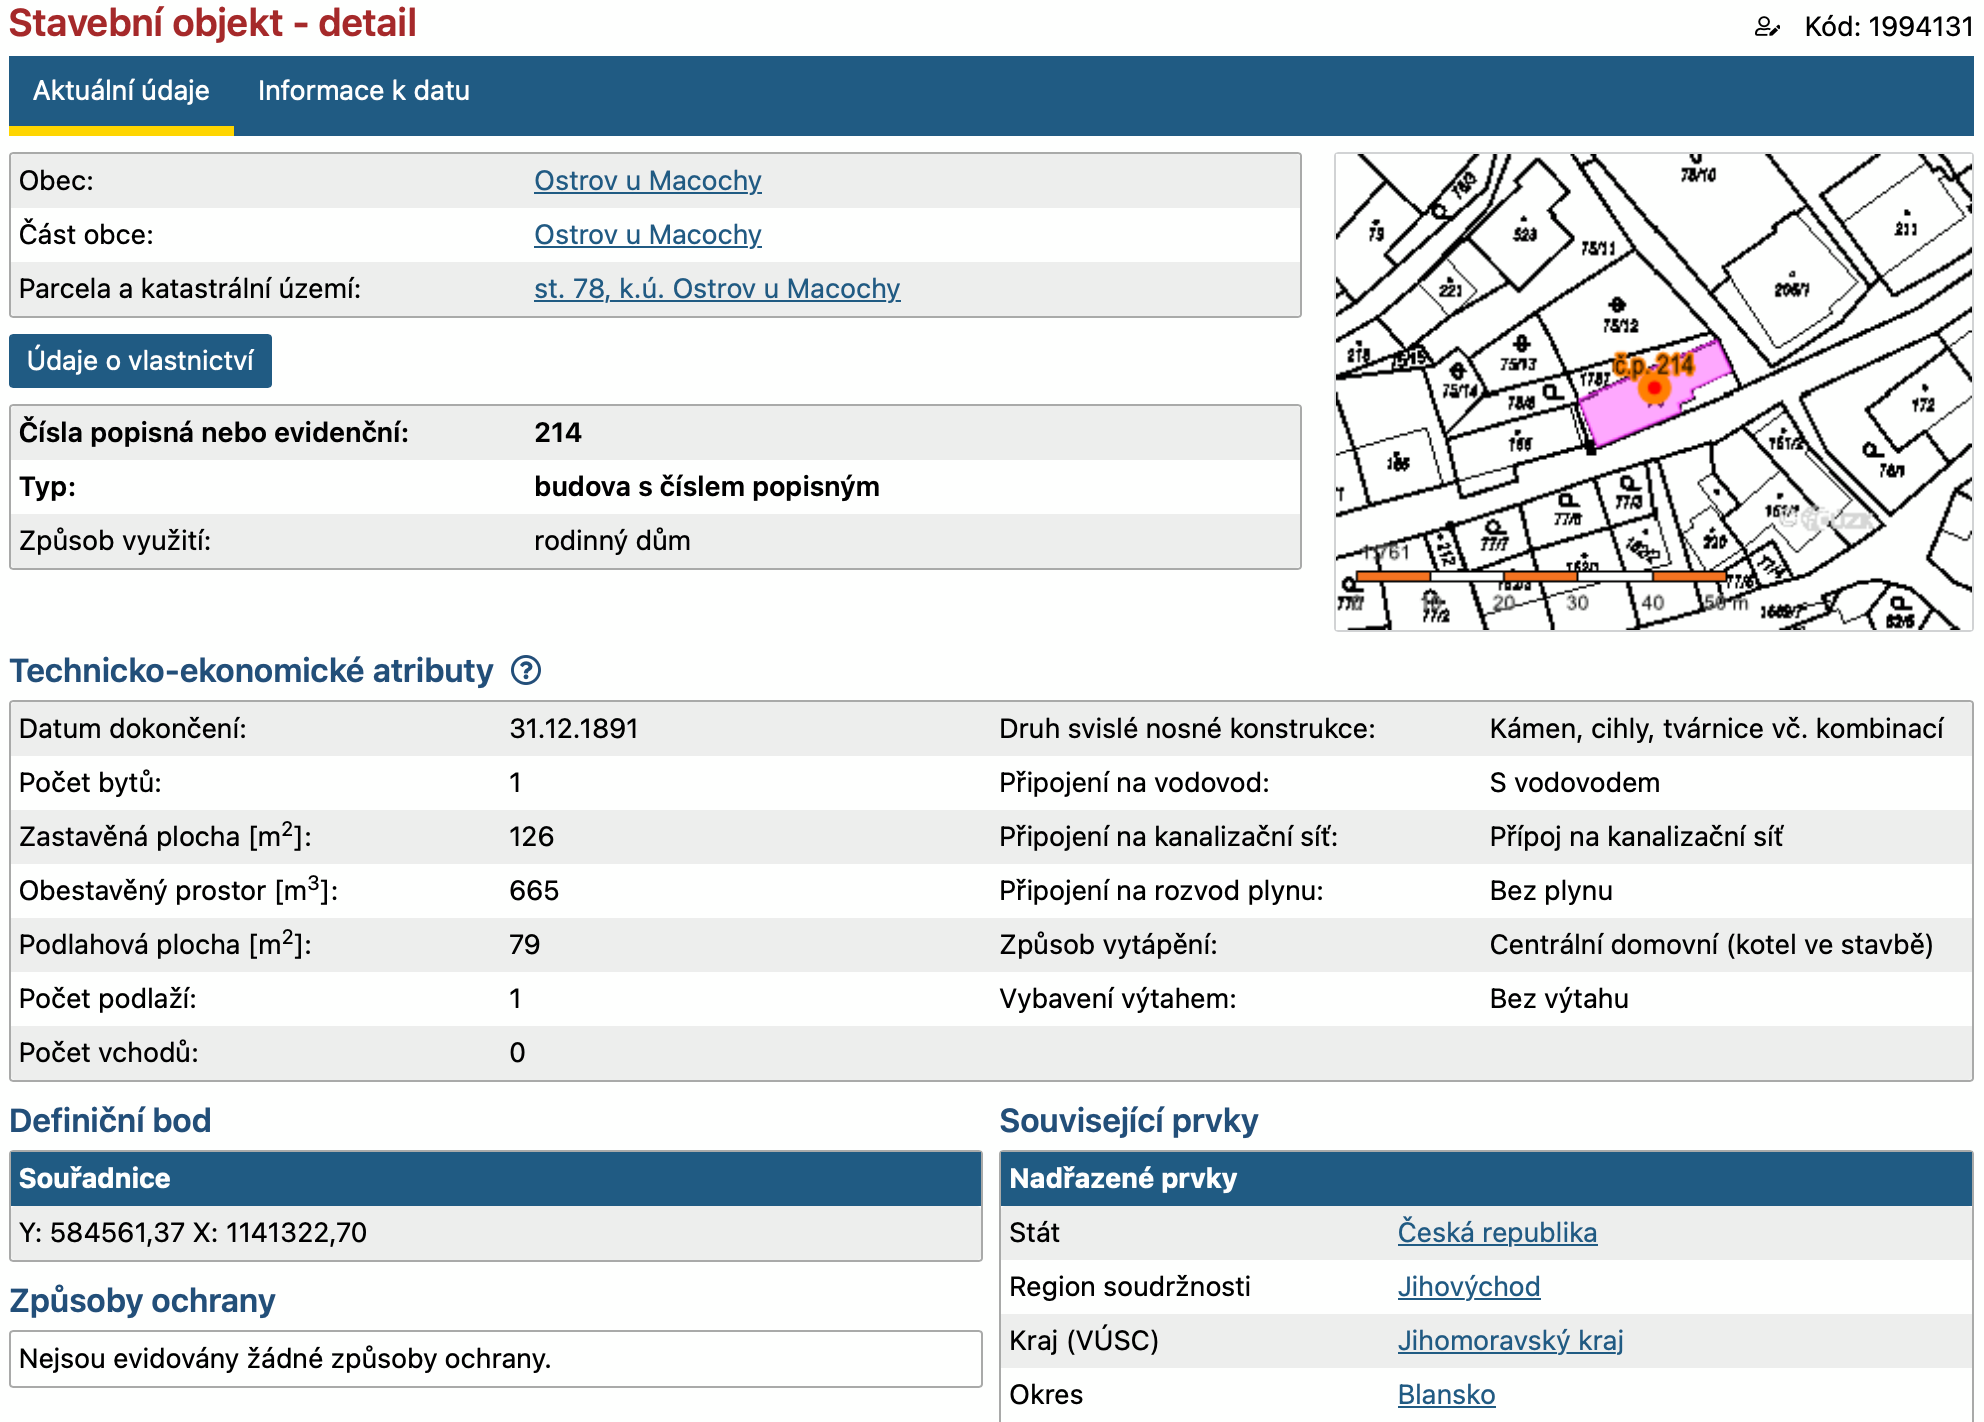Screen dimensions: 1984x1422
Task: Click the Nadřazené prvky table header
Action: tap(1485, 1179)
